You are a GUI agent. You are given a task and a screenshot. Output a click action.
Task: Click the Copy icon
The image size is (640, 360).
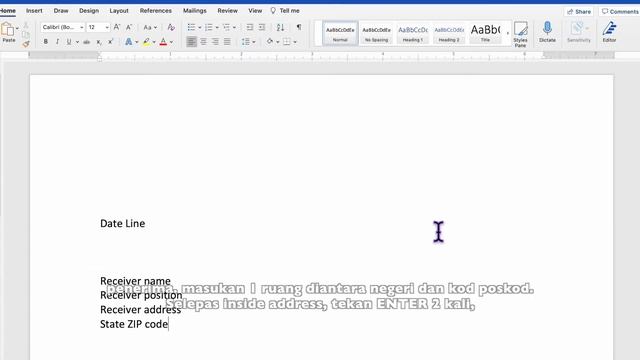pos(26,35)
